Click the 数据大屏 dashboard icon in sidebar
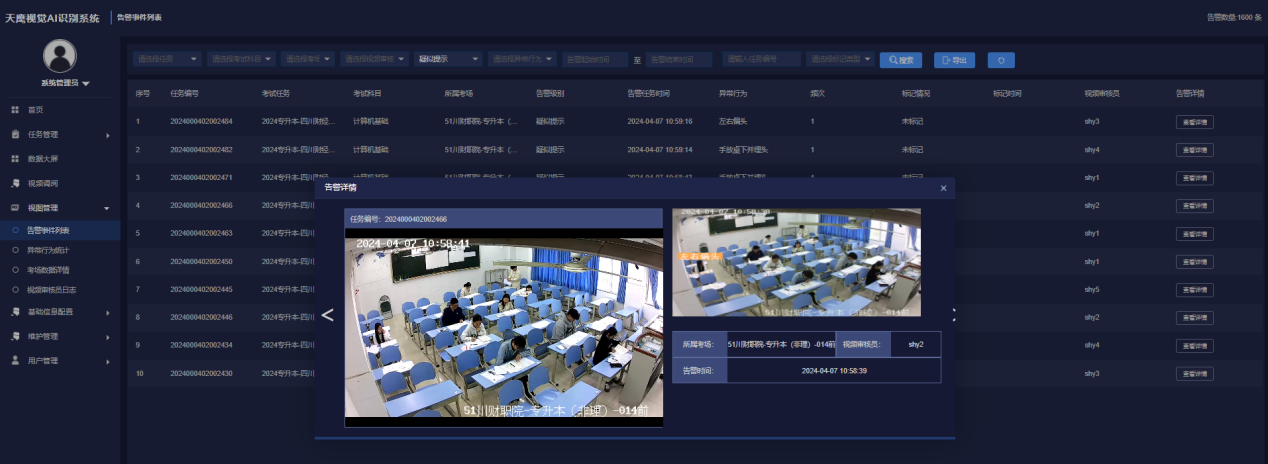The height and width of the screenshot is (464, 1268). tap(15, 158)
